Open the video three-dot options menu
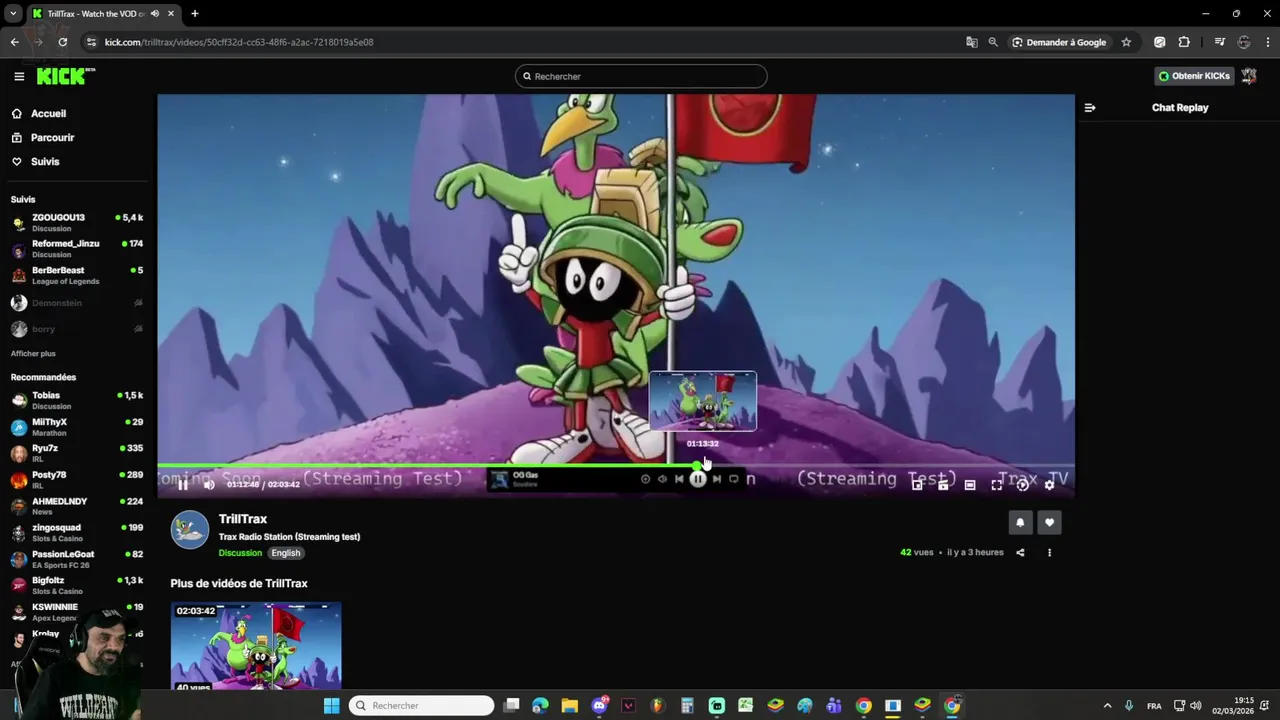 pyautogui.click(x=1049, y=552)
